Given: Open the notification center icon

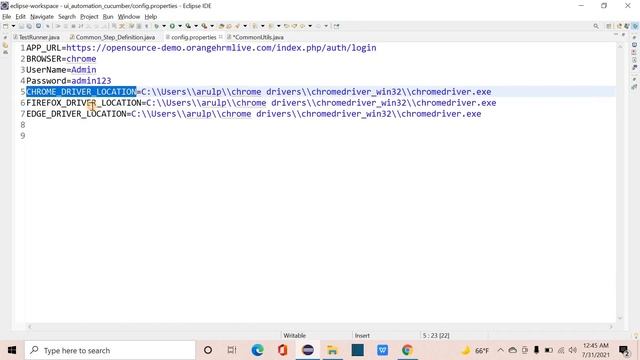Looking at the screenshot, I should (x=624, y=350).
